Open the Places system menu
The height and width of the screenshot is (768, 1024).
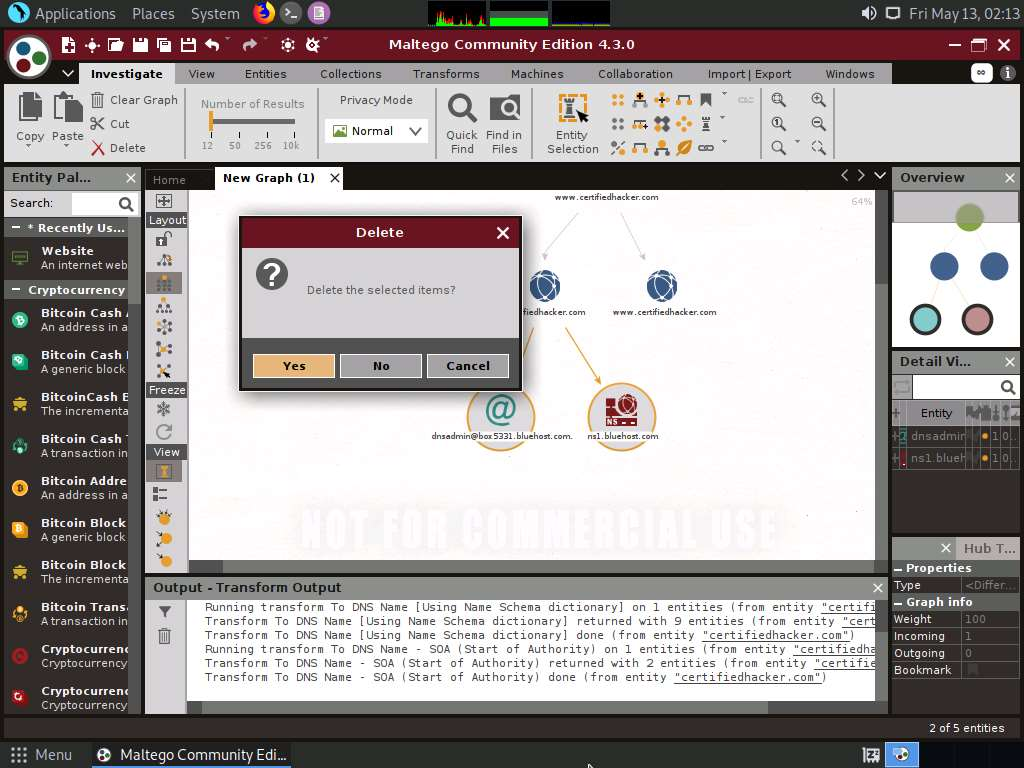pos(153,14)
